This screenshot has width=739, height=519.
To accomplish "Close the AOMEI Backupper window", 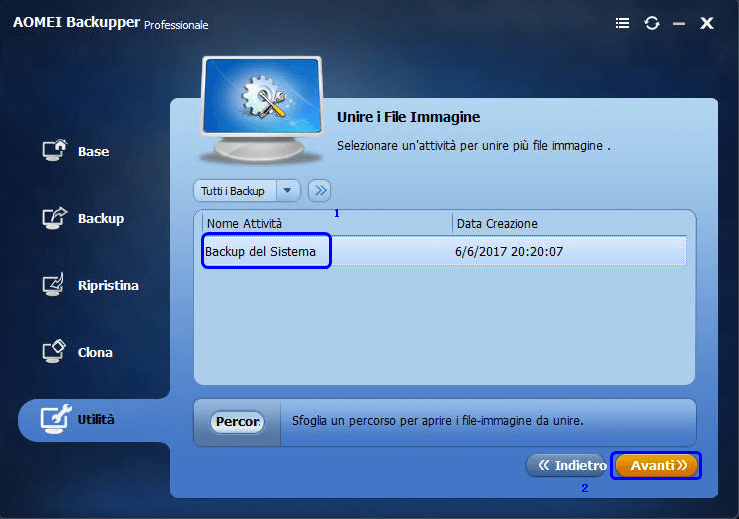I will click(x=706, y=23).
